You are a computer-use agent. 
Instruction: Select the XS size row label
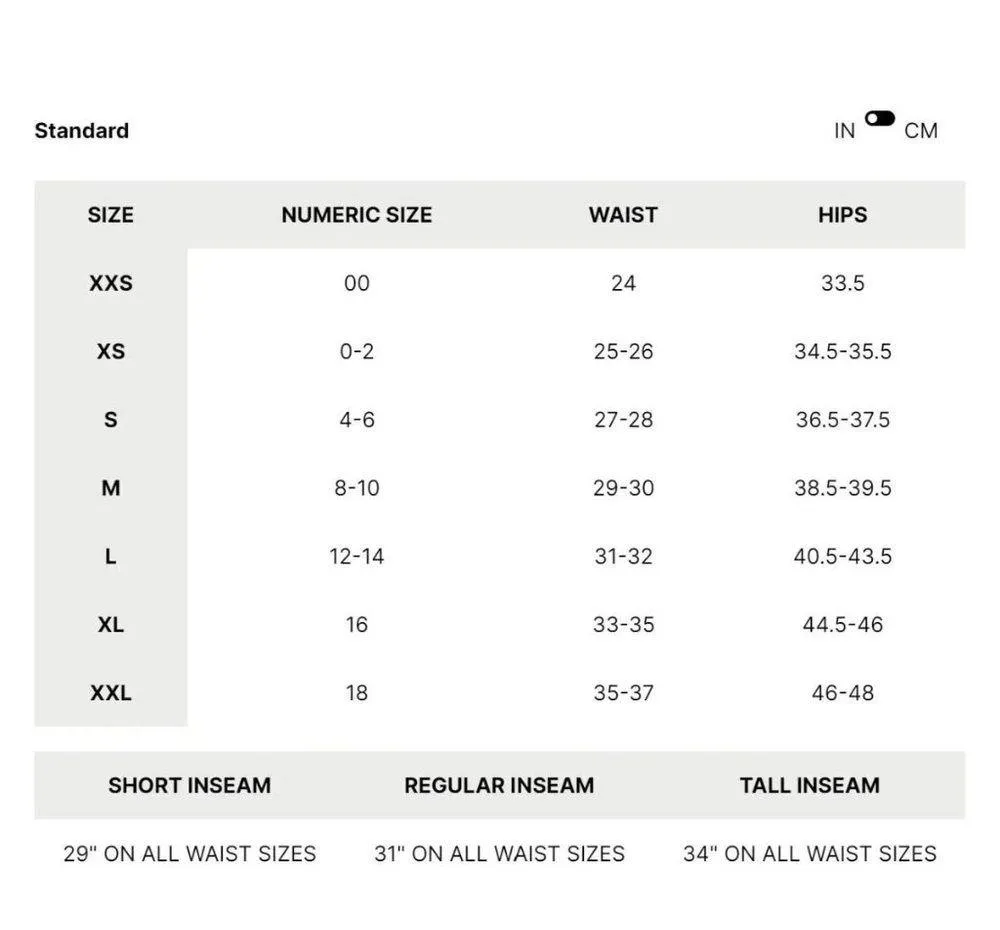(x=110, y=352)
